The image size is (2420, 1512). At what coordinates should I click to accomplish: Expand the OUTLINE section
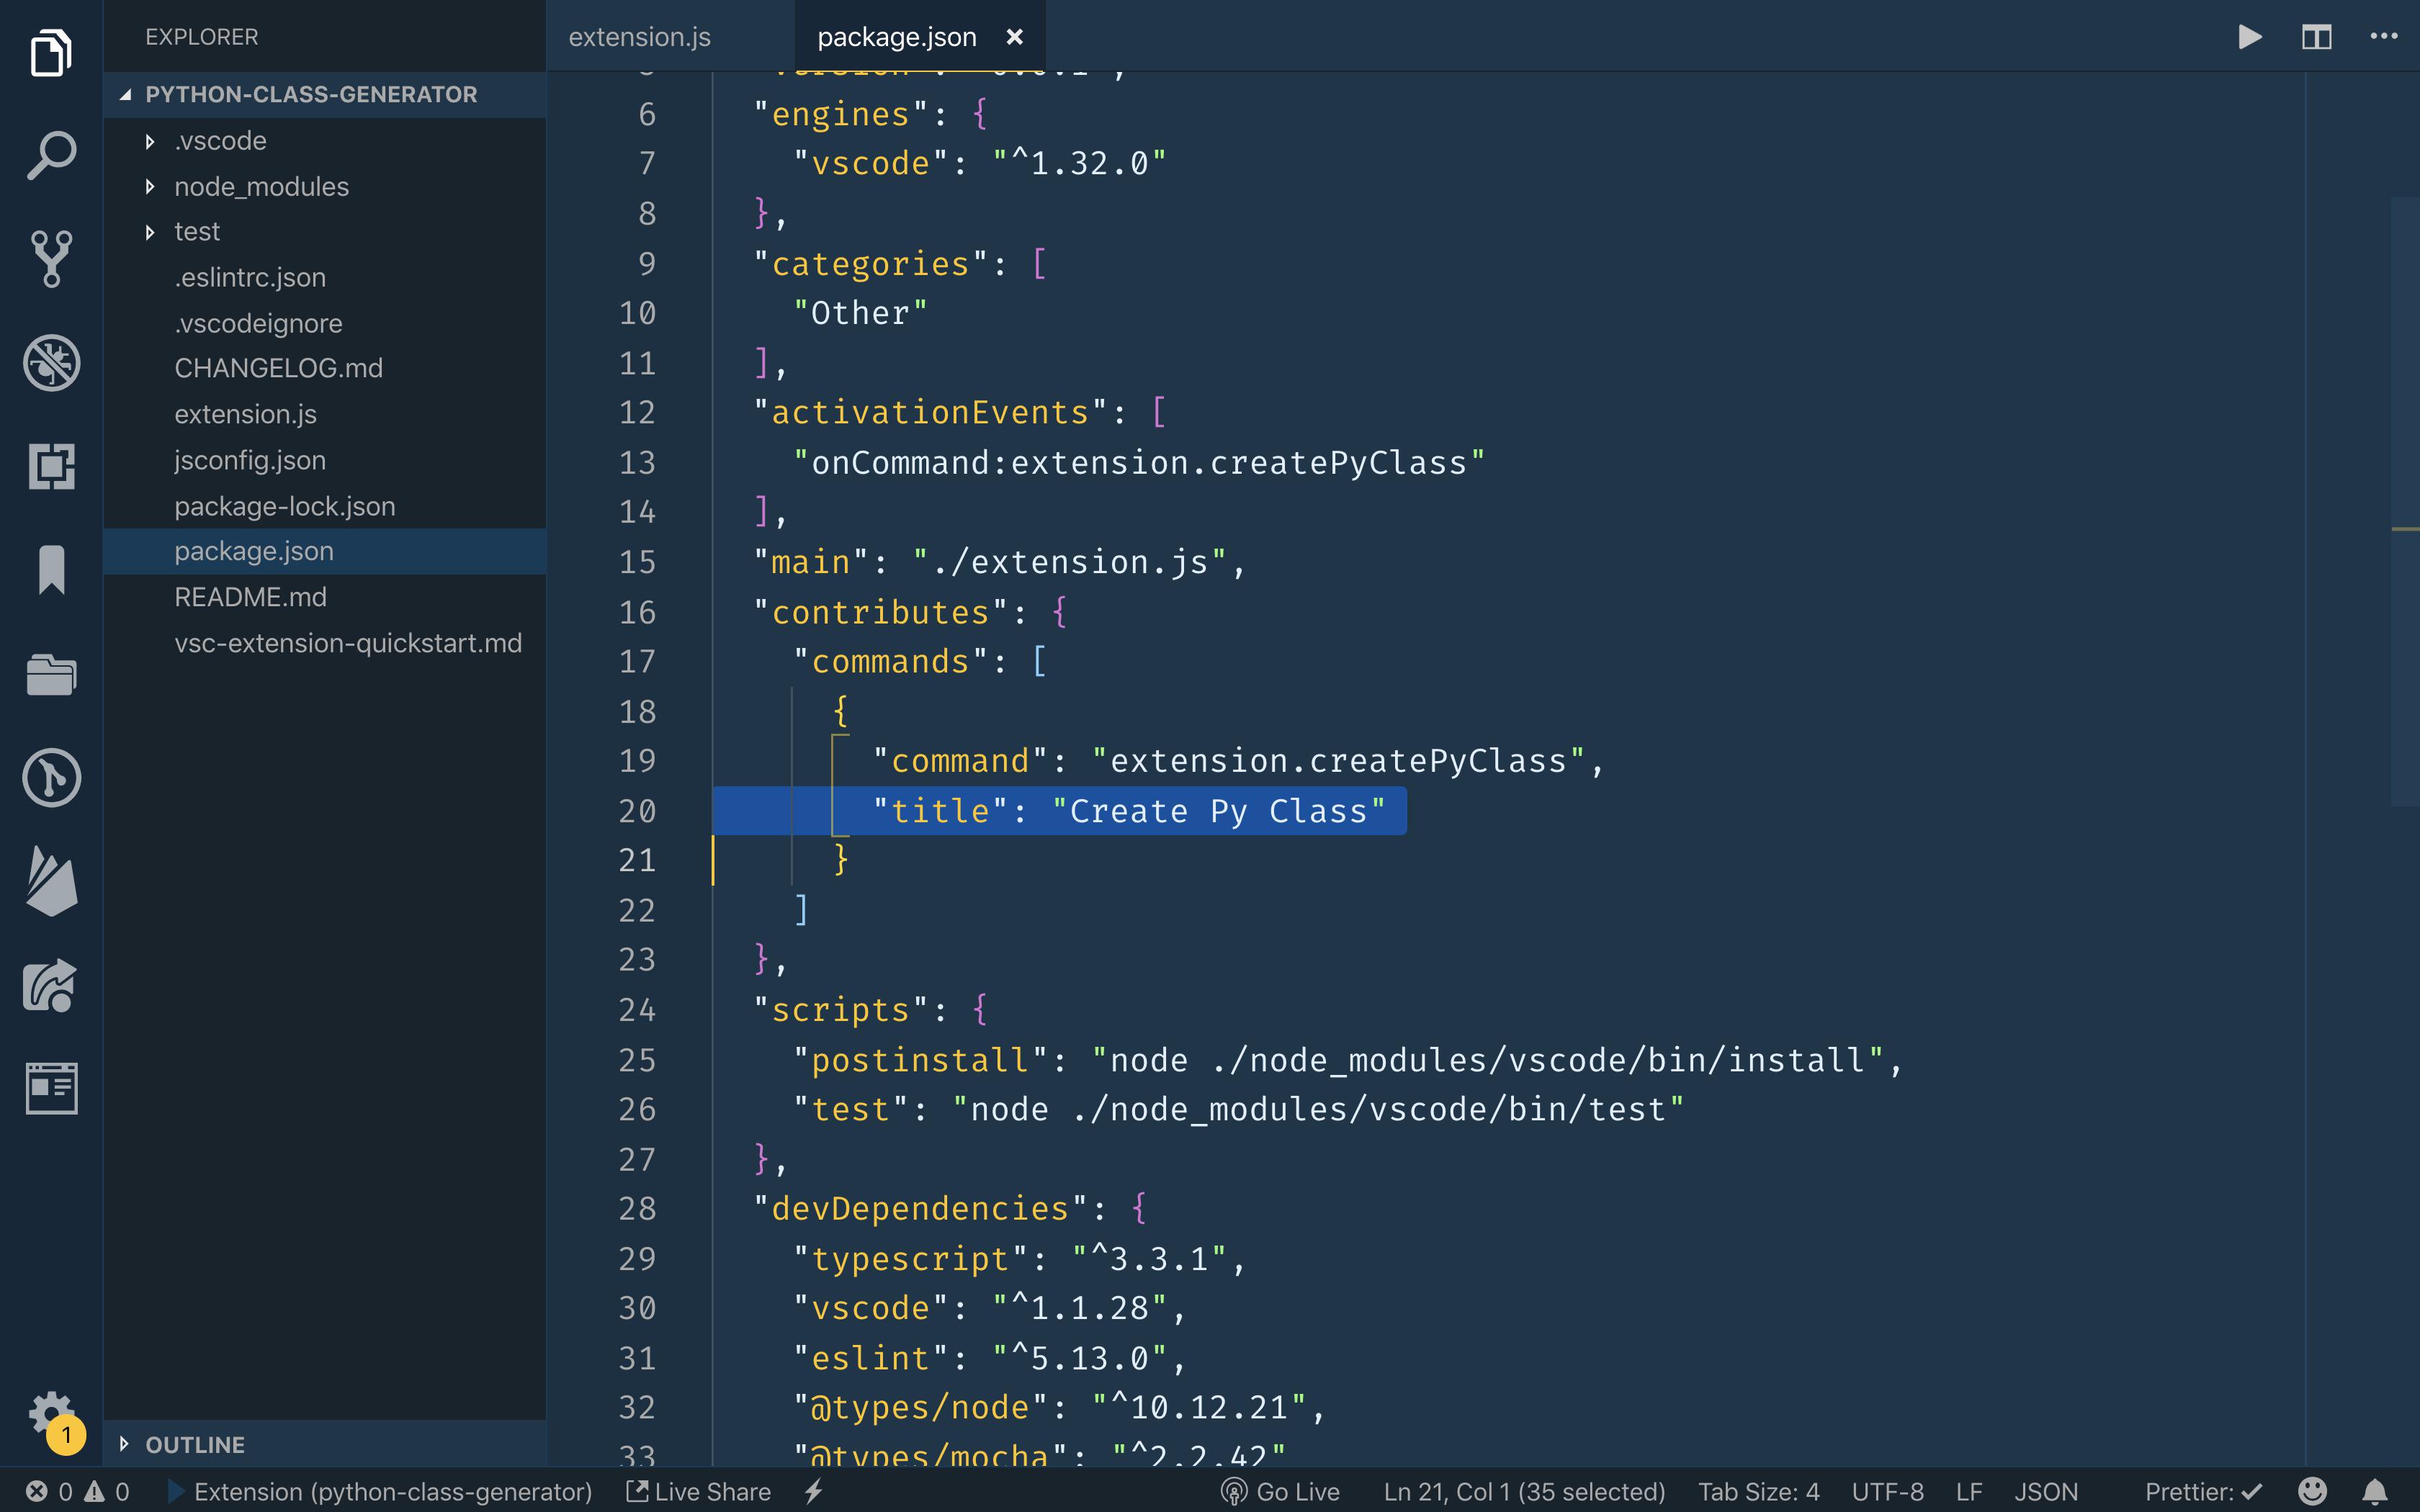194,1444
